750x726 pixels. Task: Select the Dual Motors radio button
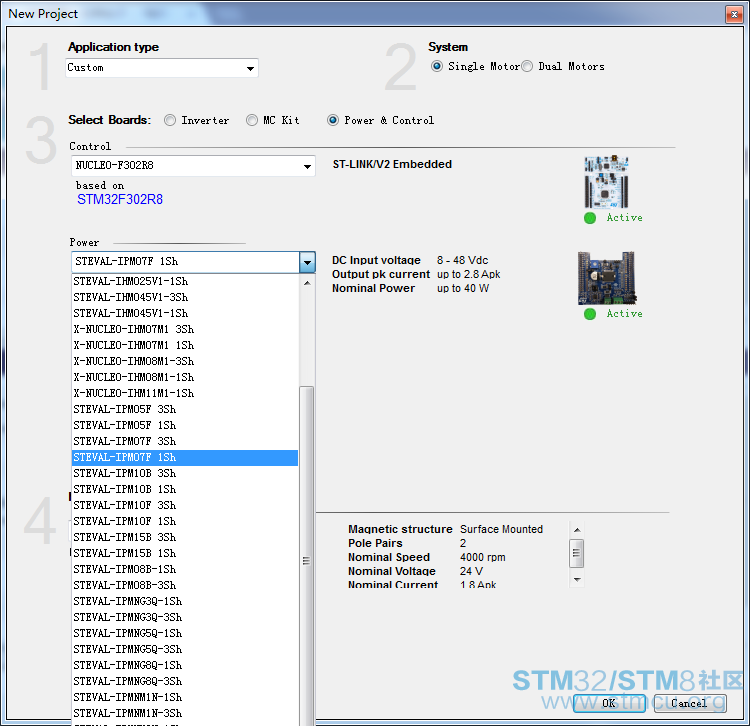(x=527, y=66)
